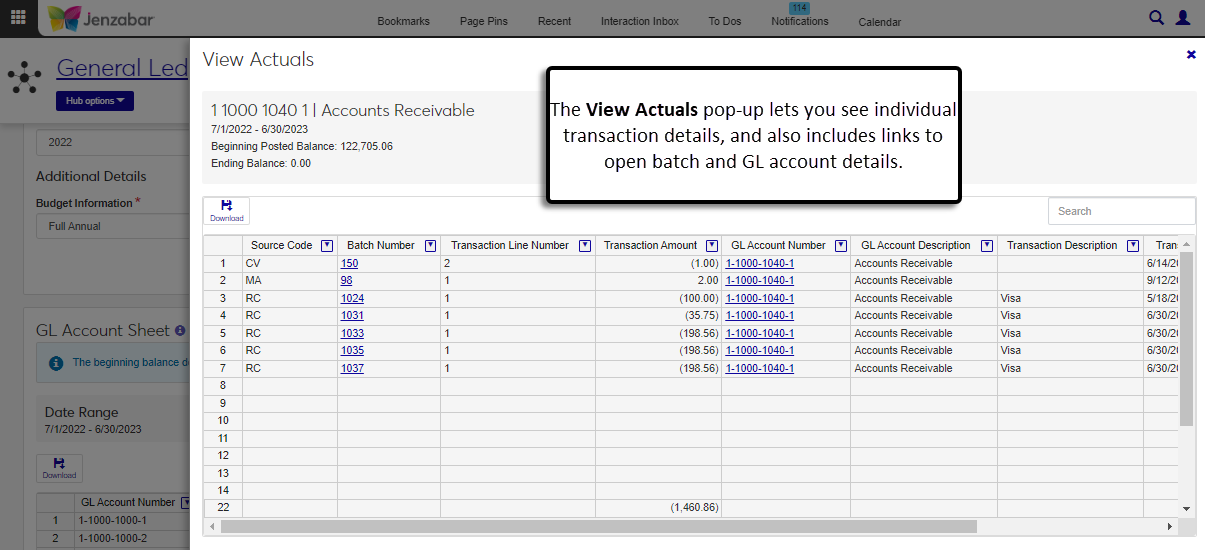
Task: Open the Batch Number column filter
Action: click(x=430, y=246)
